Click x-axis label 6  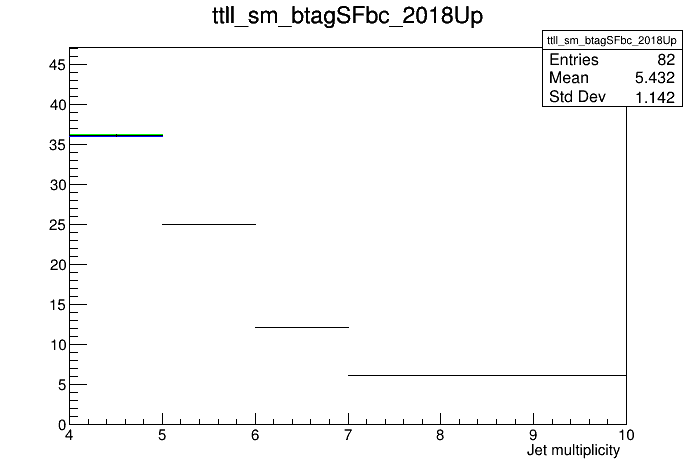255,435
